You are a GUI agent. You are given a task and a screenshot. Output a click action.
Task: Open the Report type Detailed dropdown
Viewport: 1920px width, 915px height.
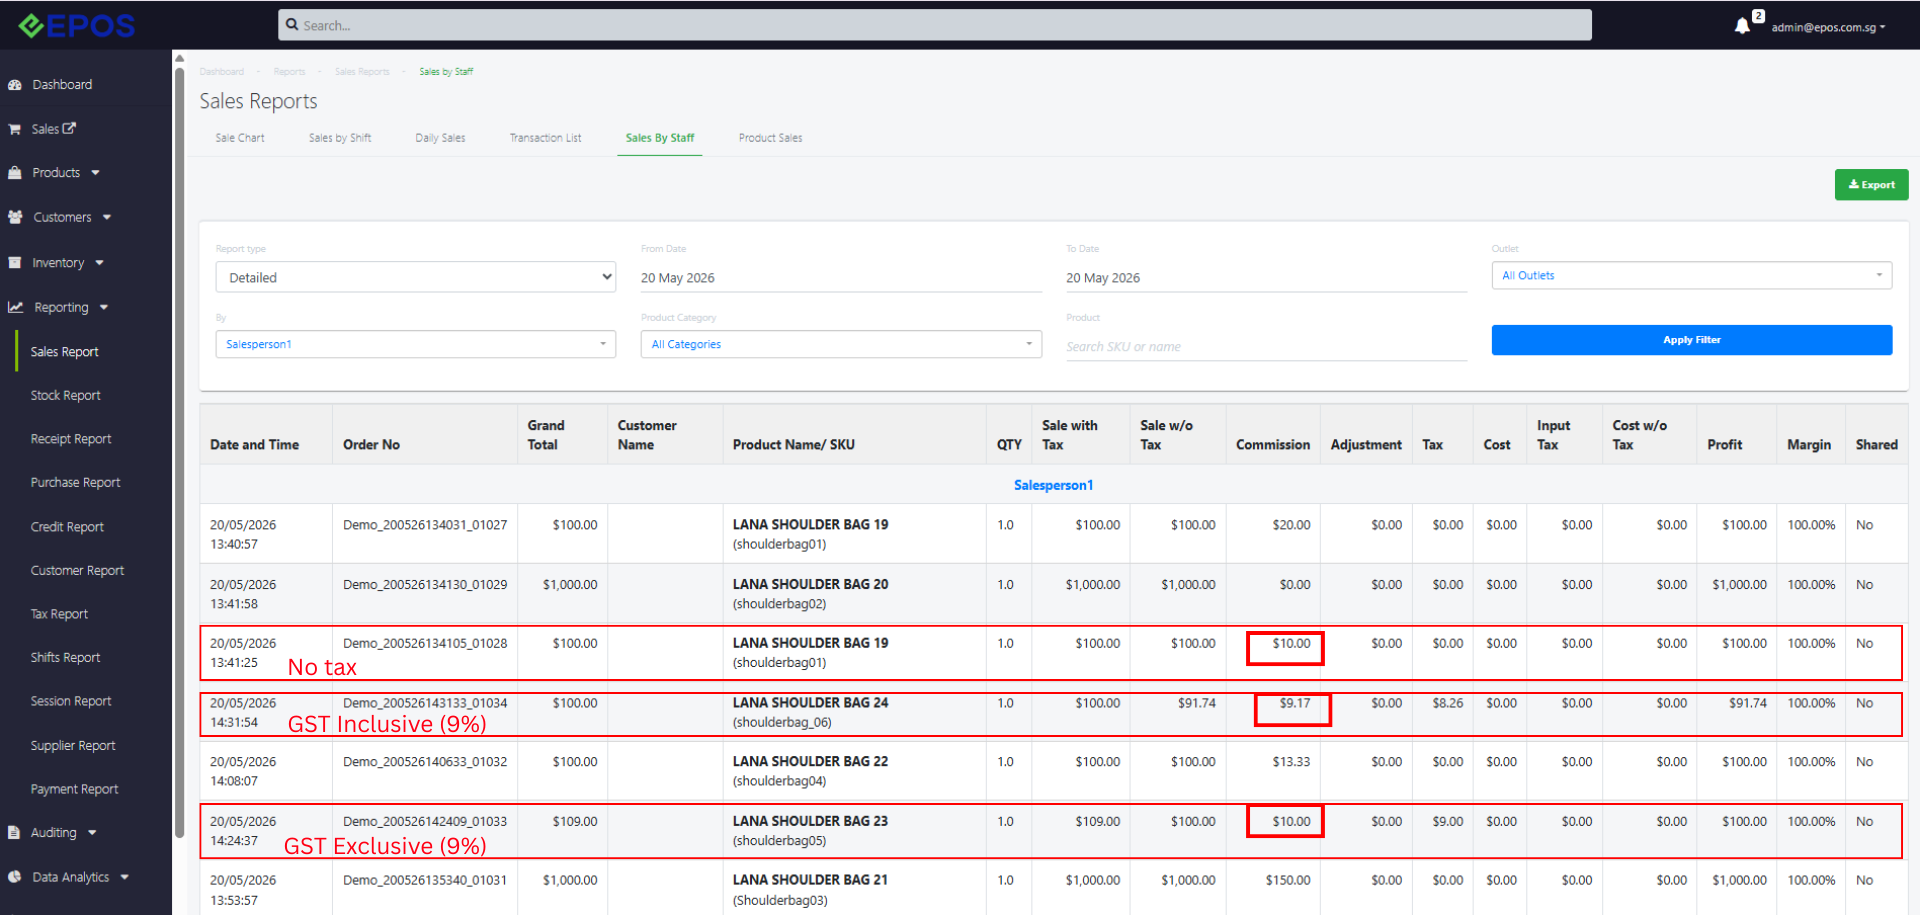pyautogui.click(x=416, y=277)
